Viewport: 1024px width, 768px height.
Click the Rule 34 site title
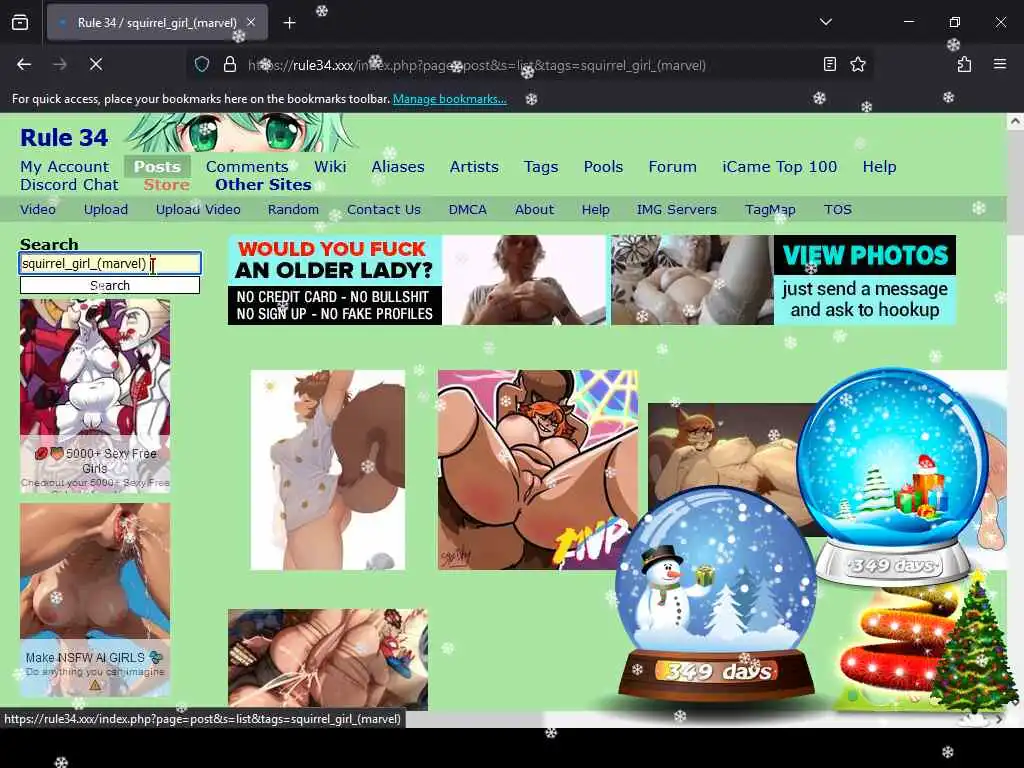pyautogui.click(x=64, y=138)
